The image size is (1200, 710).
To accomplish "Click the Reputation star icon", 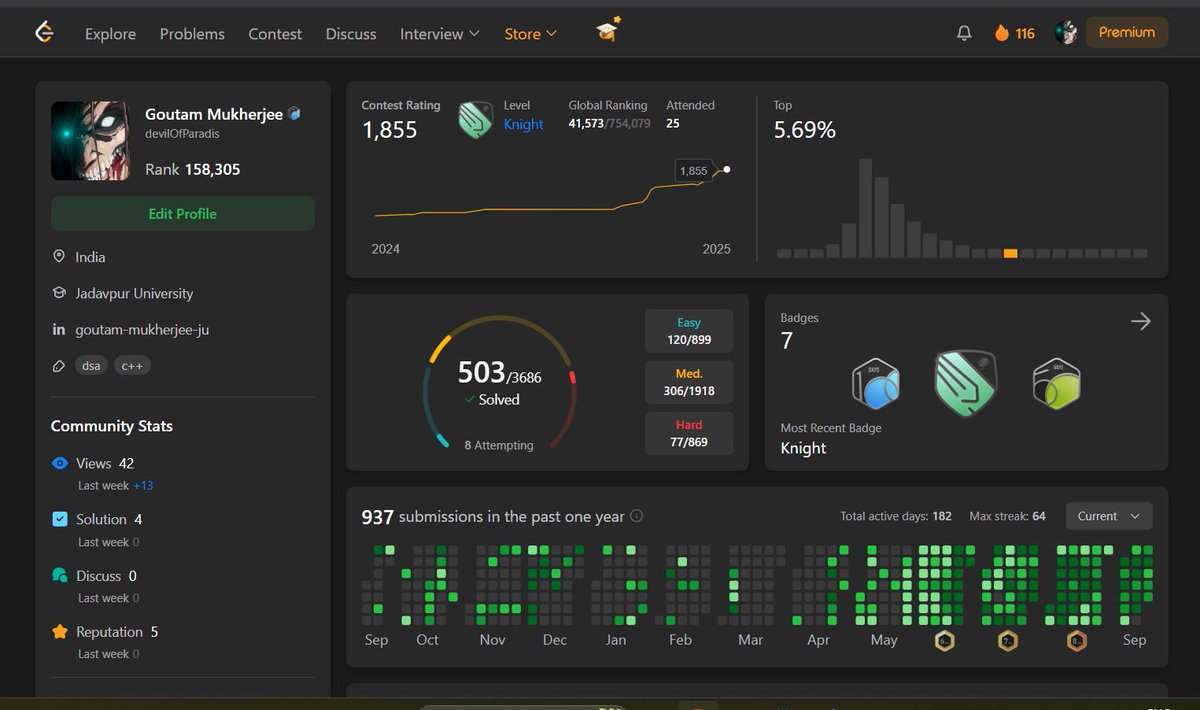I will coord(60,632).
